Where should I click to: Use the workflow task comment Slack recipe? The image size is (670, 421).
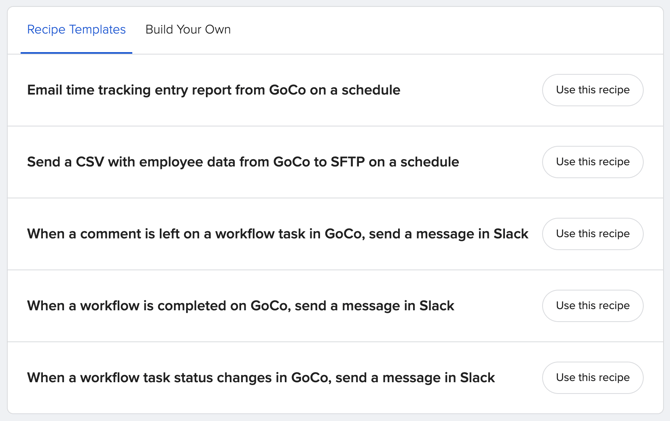tap(593, 234)
